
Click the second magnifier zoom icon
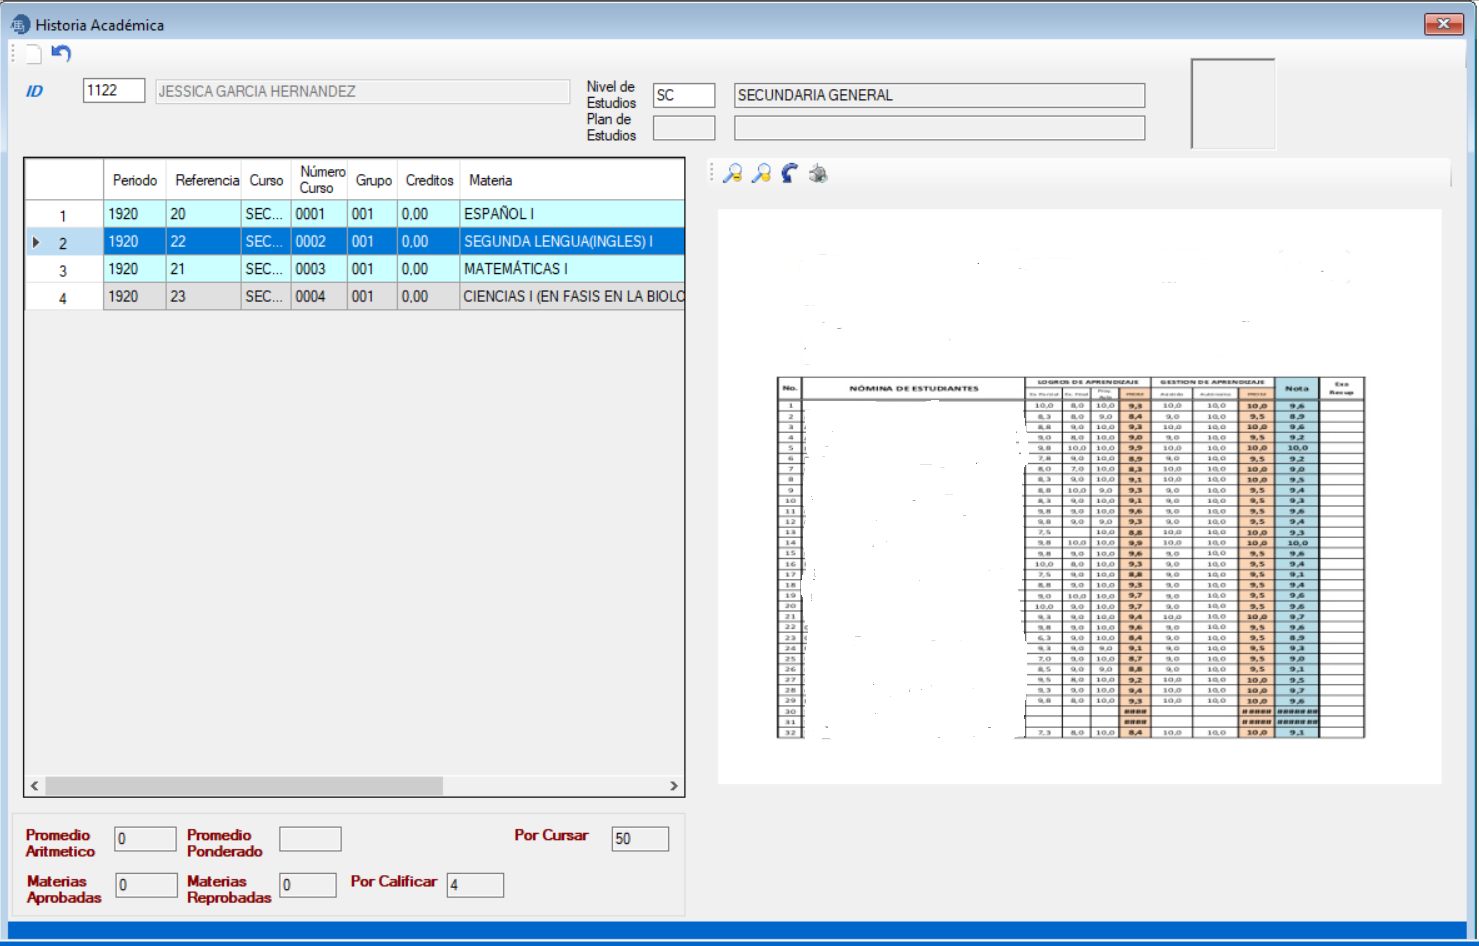click(x=761, y=174)
